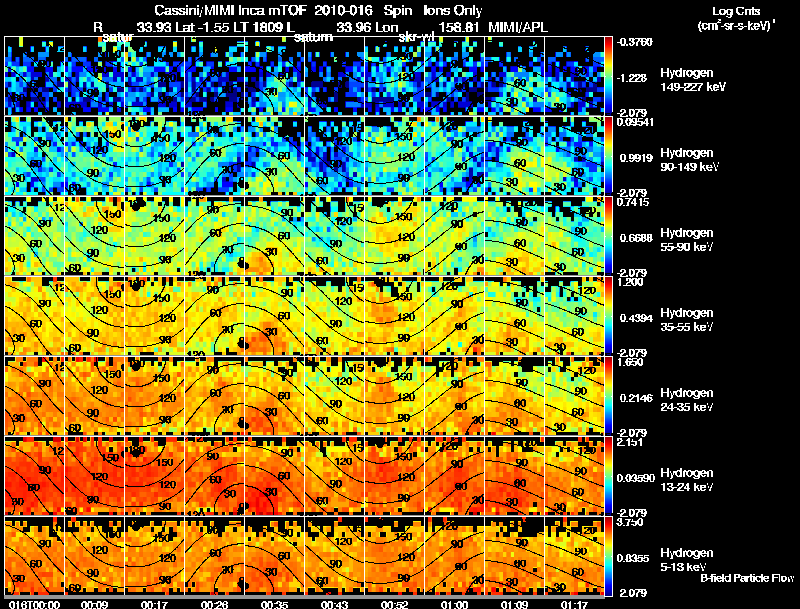Viewport: 800px width, 609px height.
Task: Click the 01:09 time axis label
Action: pos(514,604)
